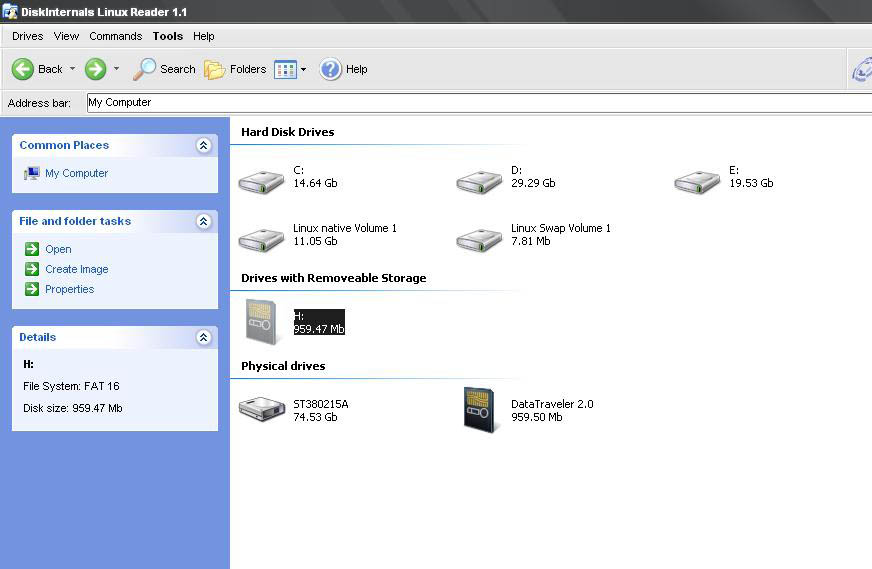The height and width of the screenshot is (569, 872).
Task: Open Search via magnifier icon
Action: point(145,69)
